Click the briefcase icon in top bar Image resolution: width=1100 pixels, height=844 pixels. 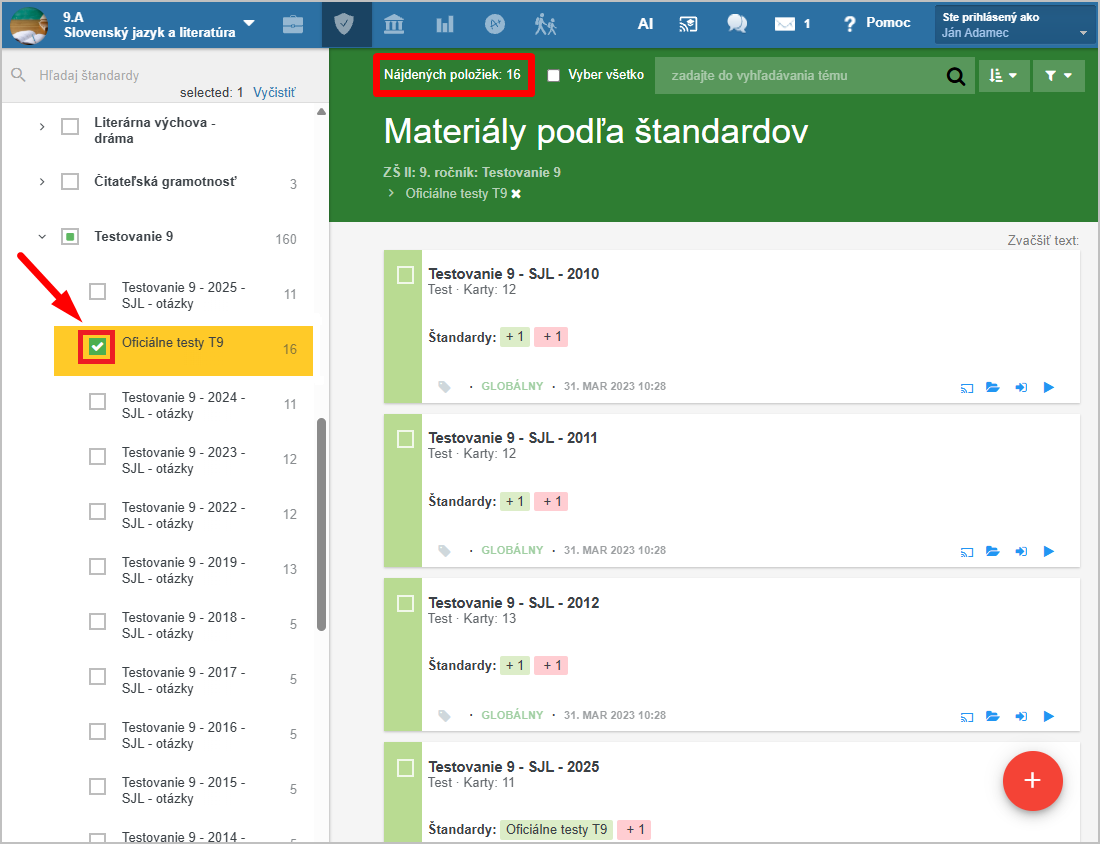click(293, 24)
